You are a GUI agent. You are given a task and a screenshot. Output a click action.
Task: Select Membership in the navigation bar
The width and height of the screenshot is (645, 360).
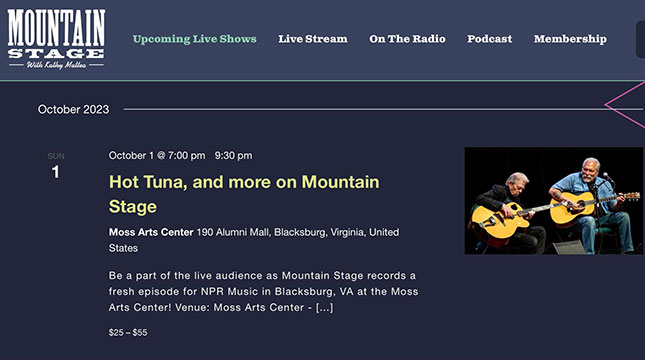click(570, 39)
